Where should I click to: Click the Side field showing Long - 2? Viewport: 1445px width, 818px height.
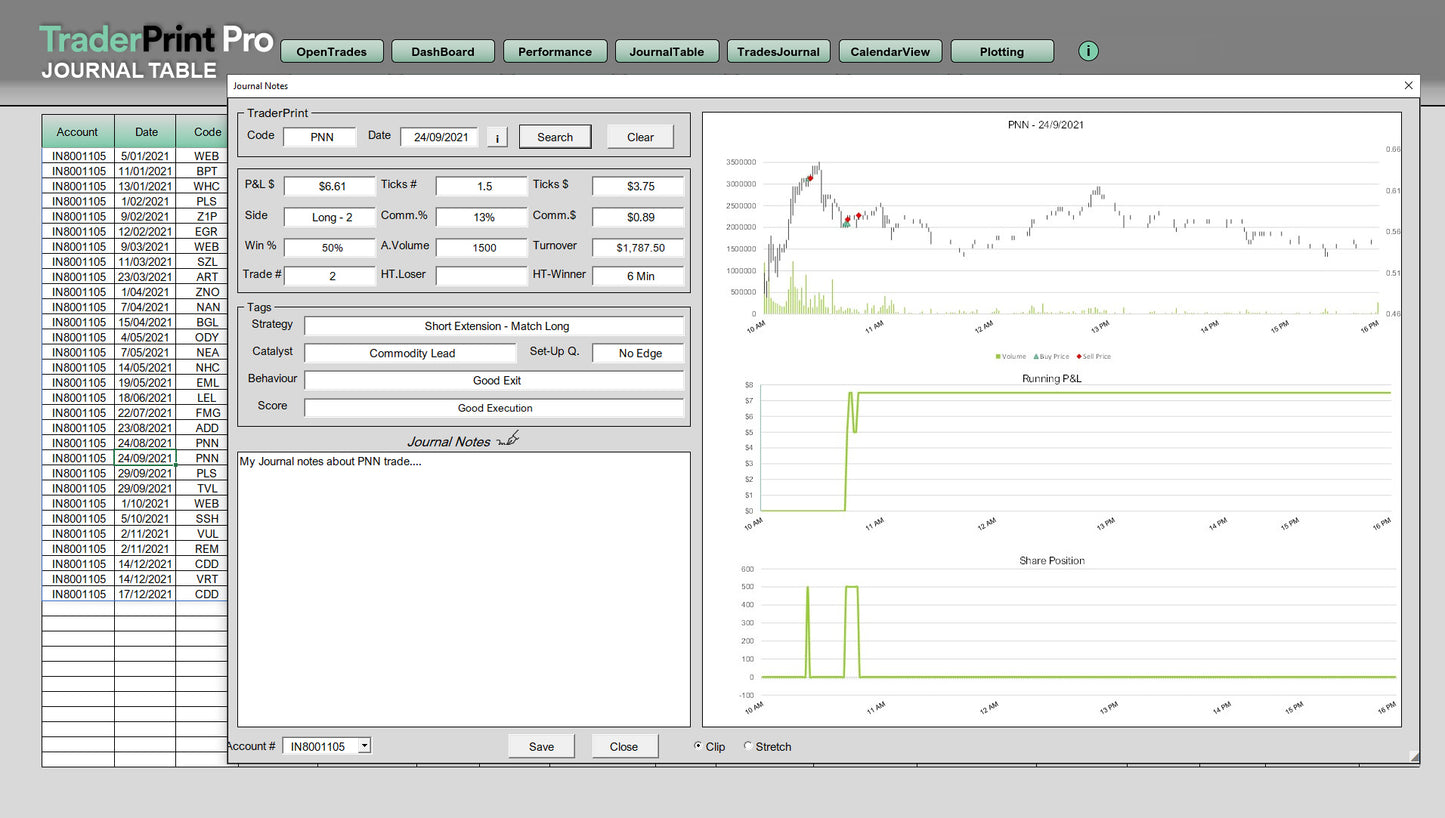(x=331, y=216)
